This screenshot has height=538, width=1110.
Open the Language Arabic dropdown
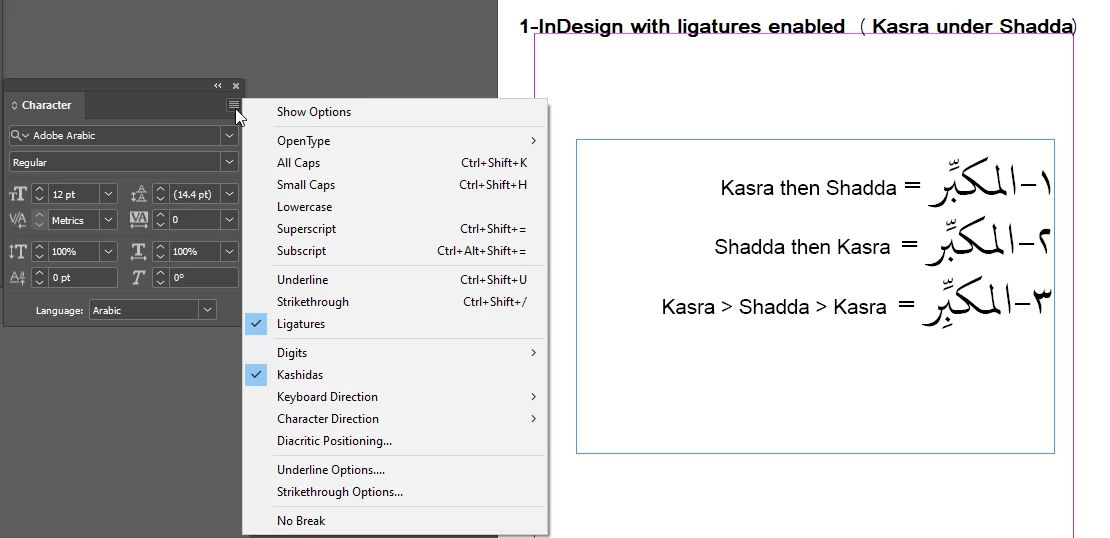[207, 310]
